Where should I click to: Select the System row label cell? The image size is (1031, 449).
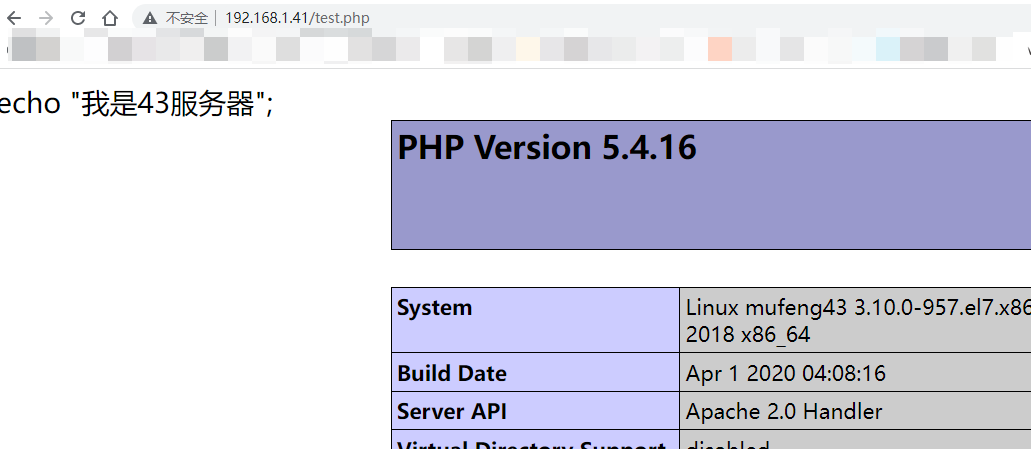coord(535,320)
